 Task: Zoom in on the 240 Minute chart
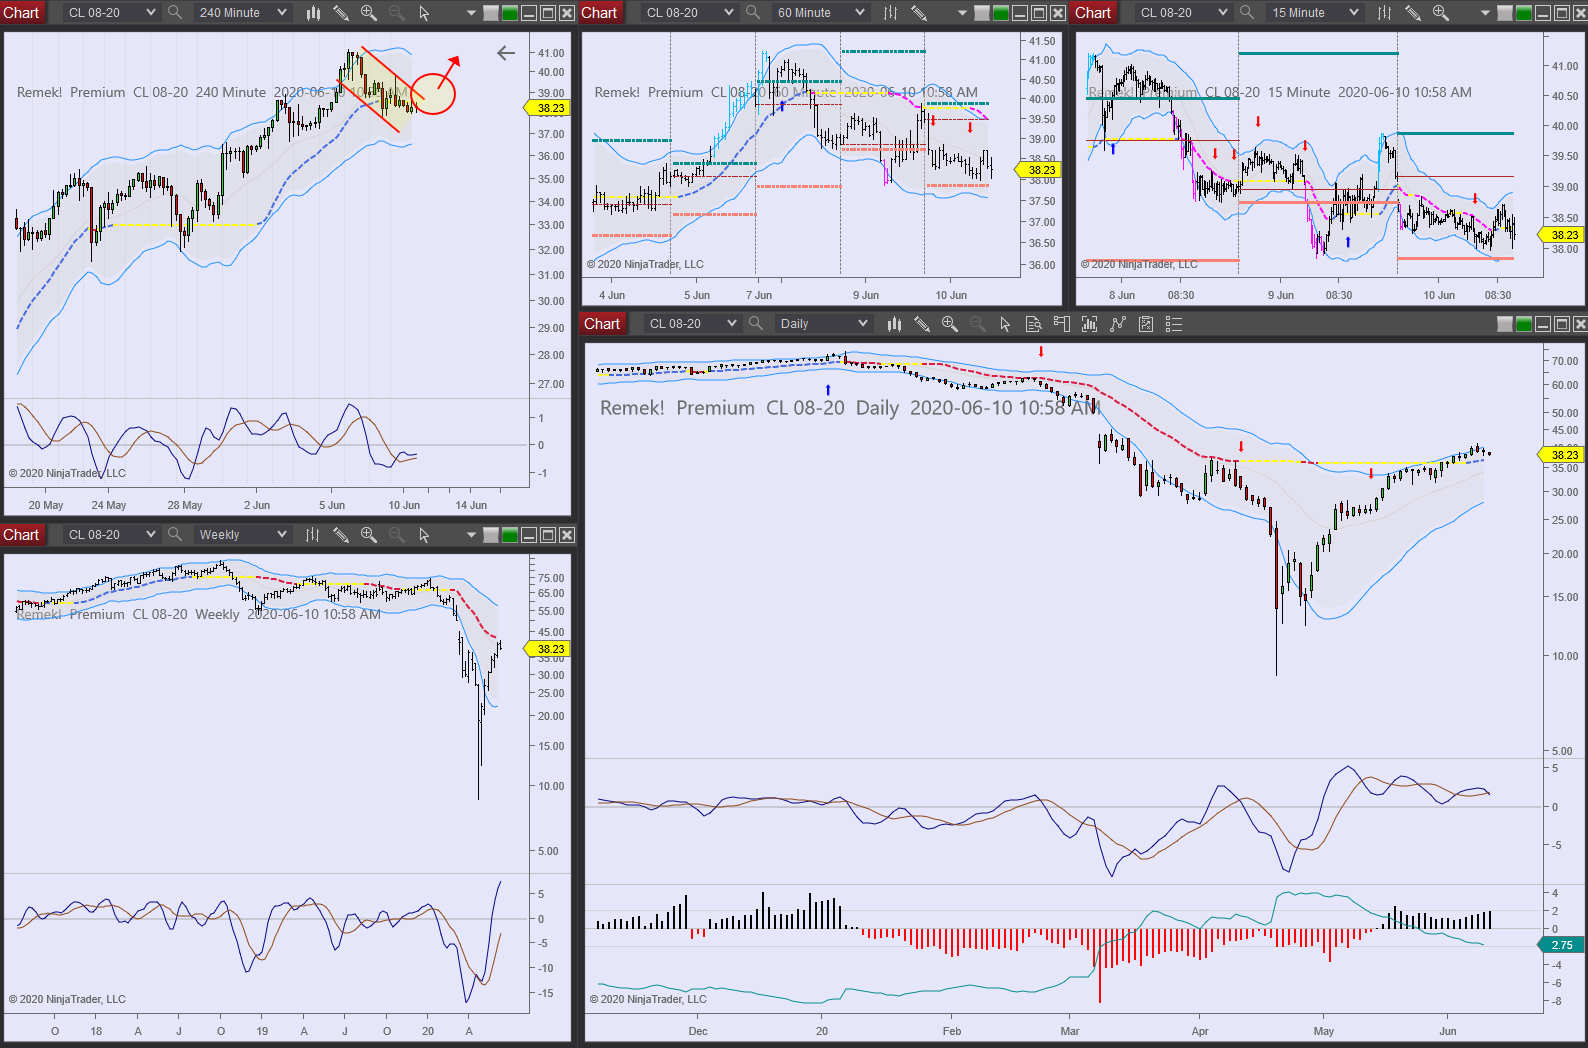pyautogui.click(x=369, y=13)
